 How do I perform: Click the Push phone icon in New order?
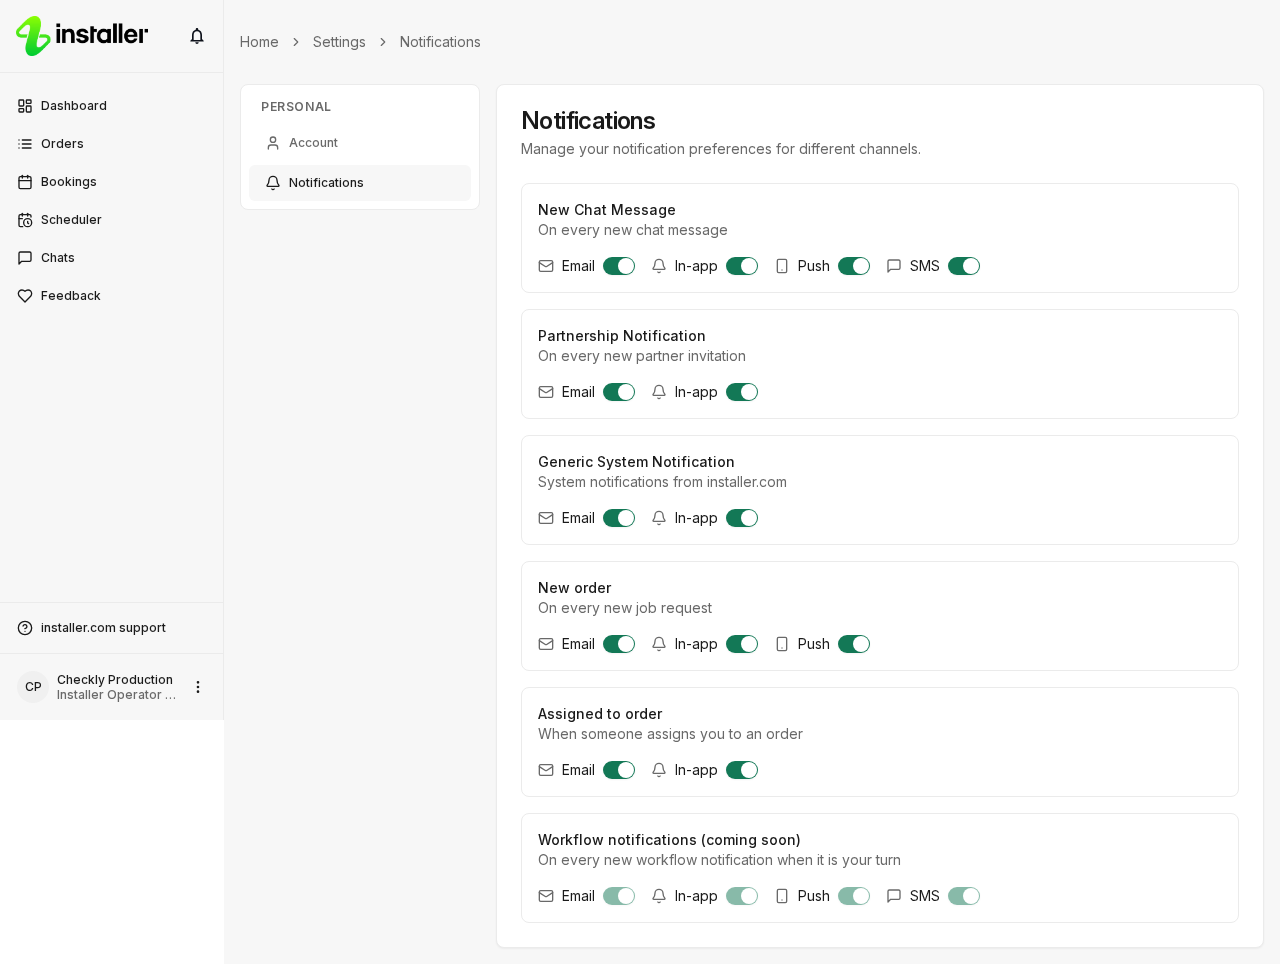point(782,644)
